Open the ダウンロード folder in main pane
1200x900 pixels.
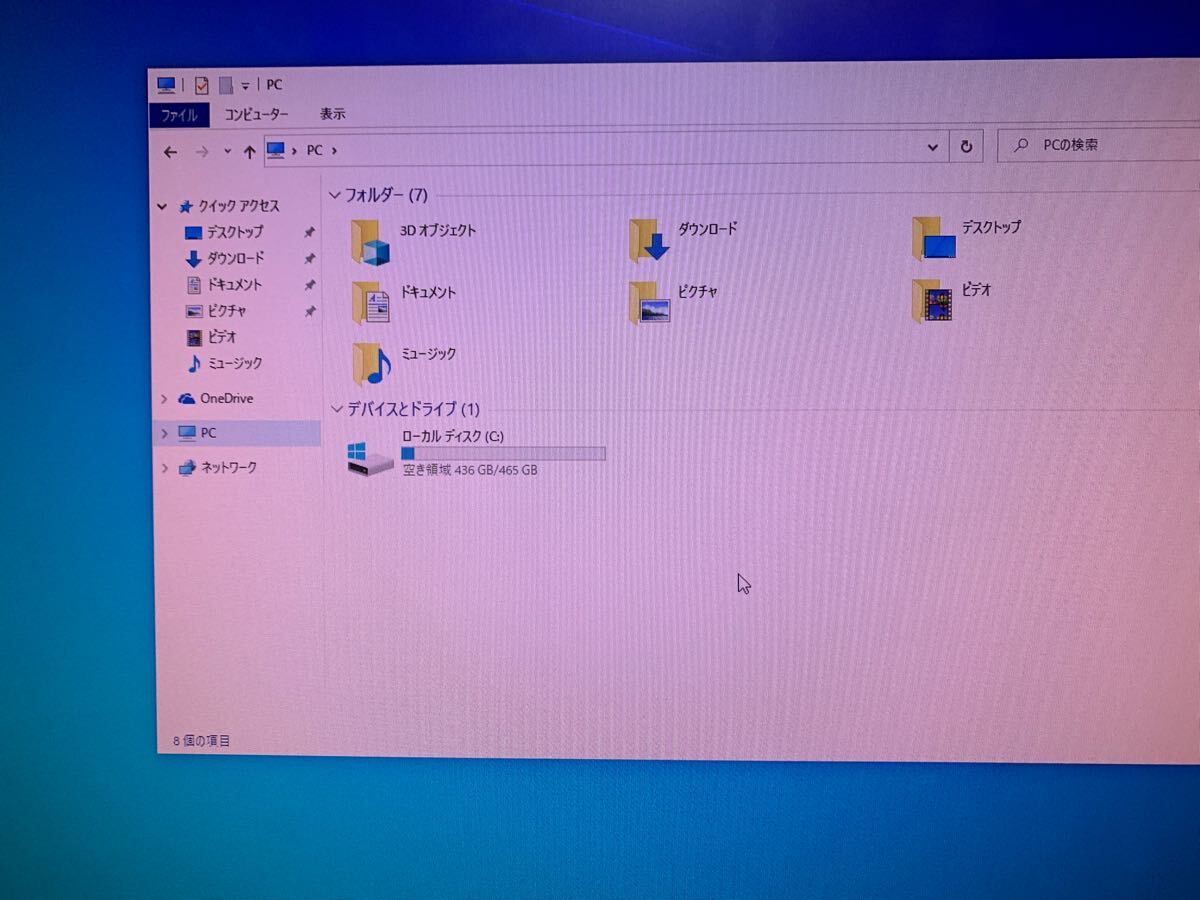(683, 239)
